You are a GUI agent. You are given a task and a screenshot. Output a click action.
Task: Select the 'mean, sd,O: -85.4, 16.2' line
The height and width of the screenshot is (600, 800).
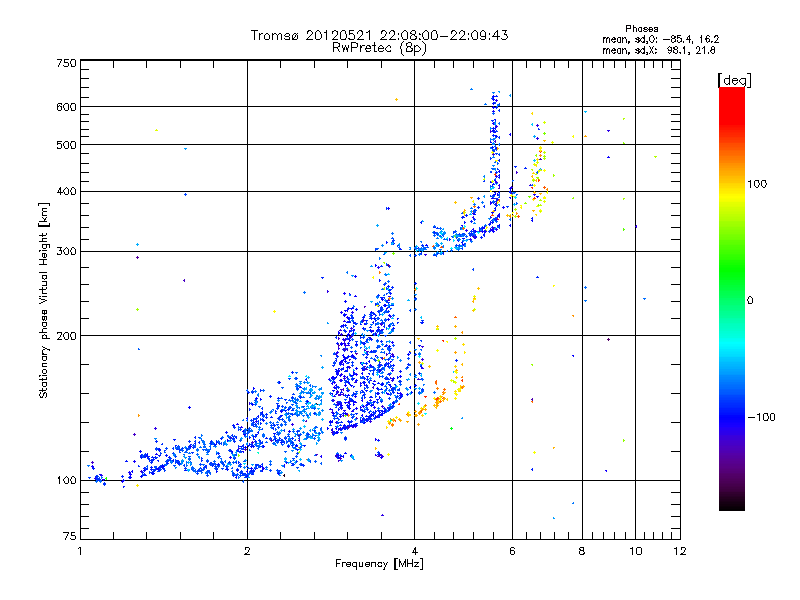click(x=661, y=39)
